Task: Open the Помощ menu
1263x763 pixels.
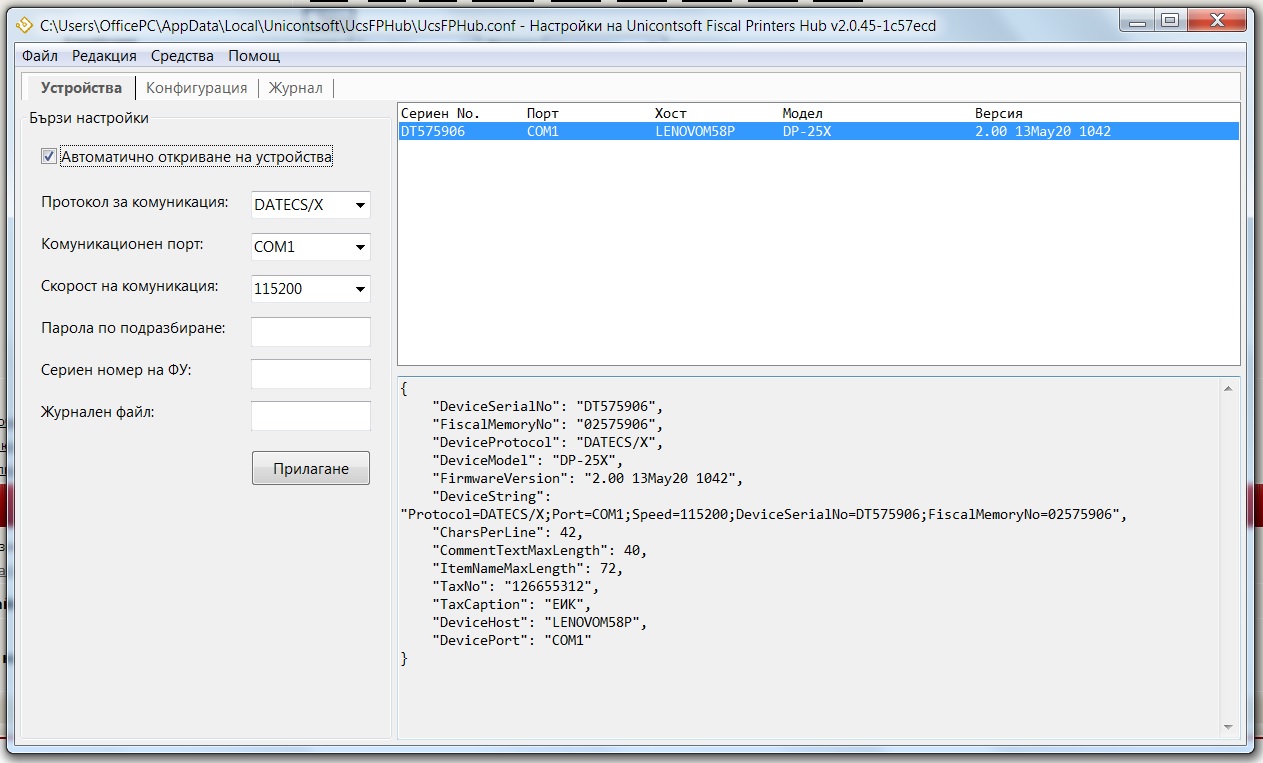Action: click(x=254, y=56)
